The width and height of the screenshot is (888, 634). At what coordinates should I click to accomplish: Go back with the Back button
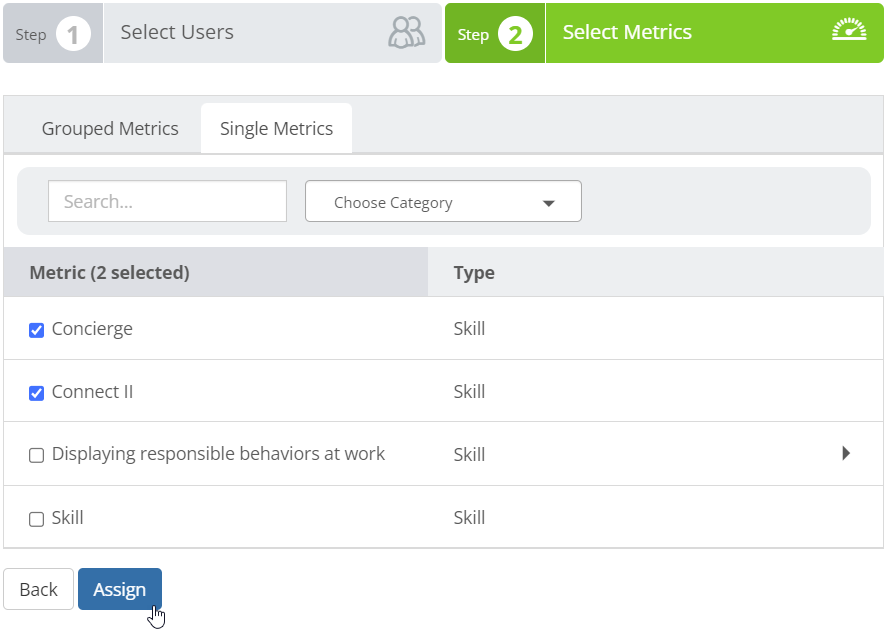39,589
